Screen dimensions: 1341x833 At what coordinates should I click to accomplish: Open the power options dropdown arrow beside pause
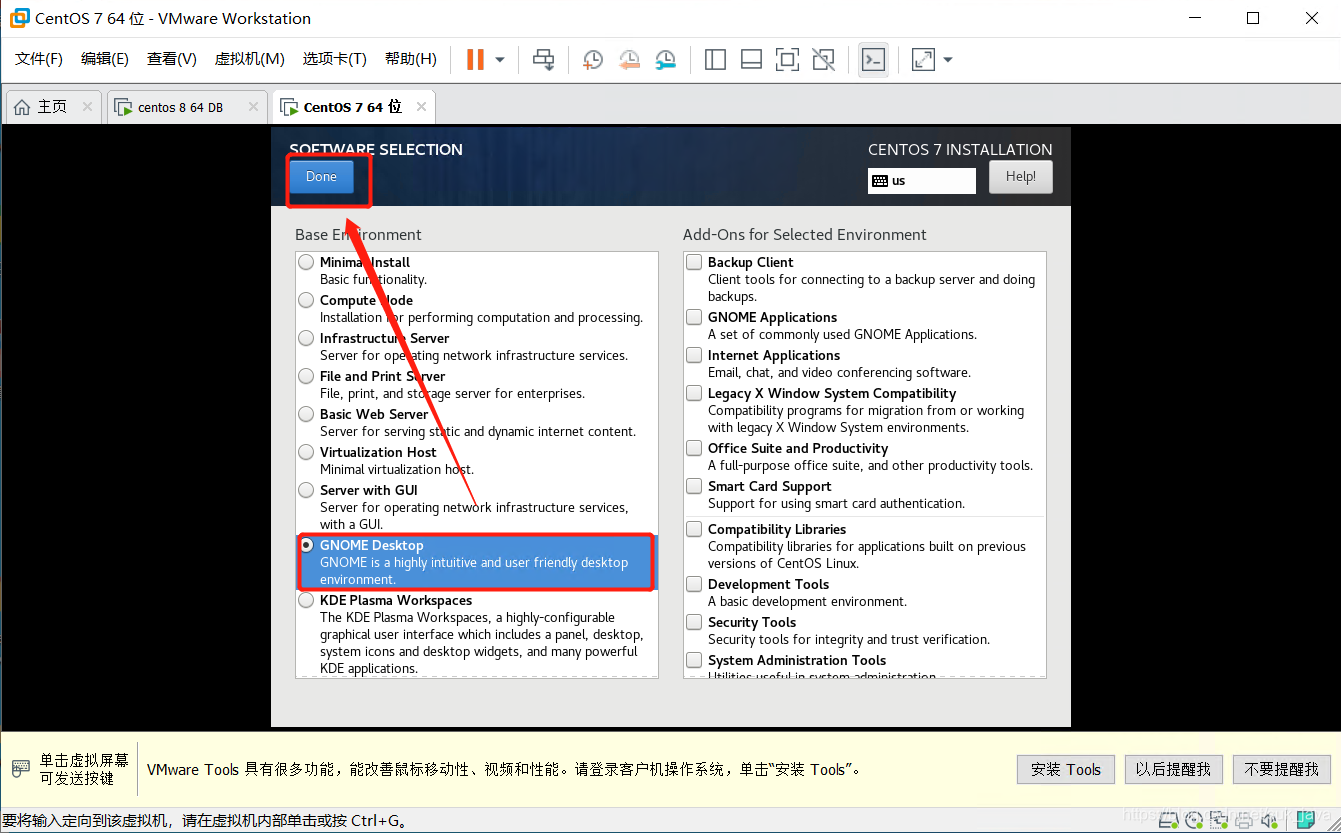500,60
